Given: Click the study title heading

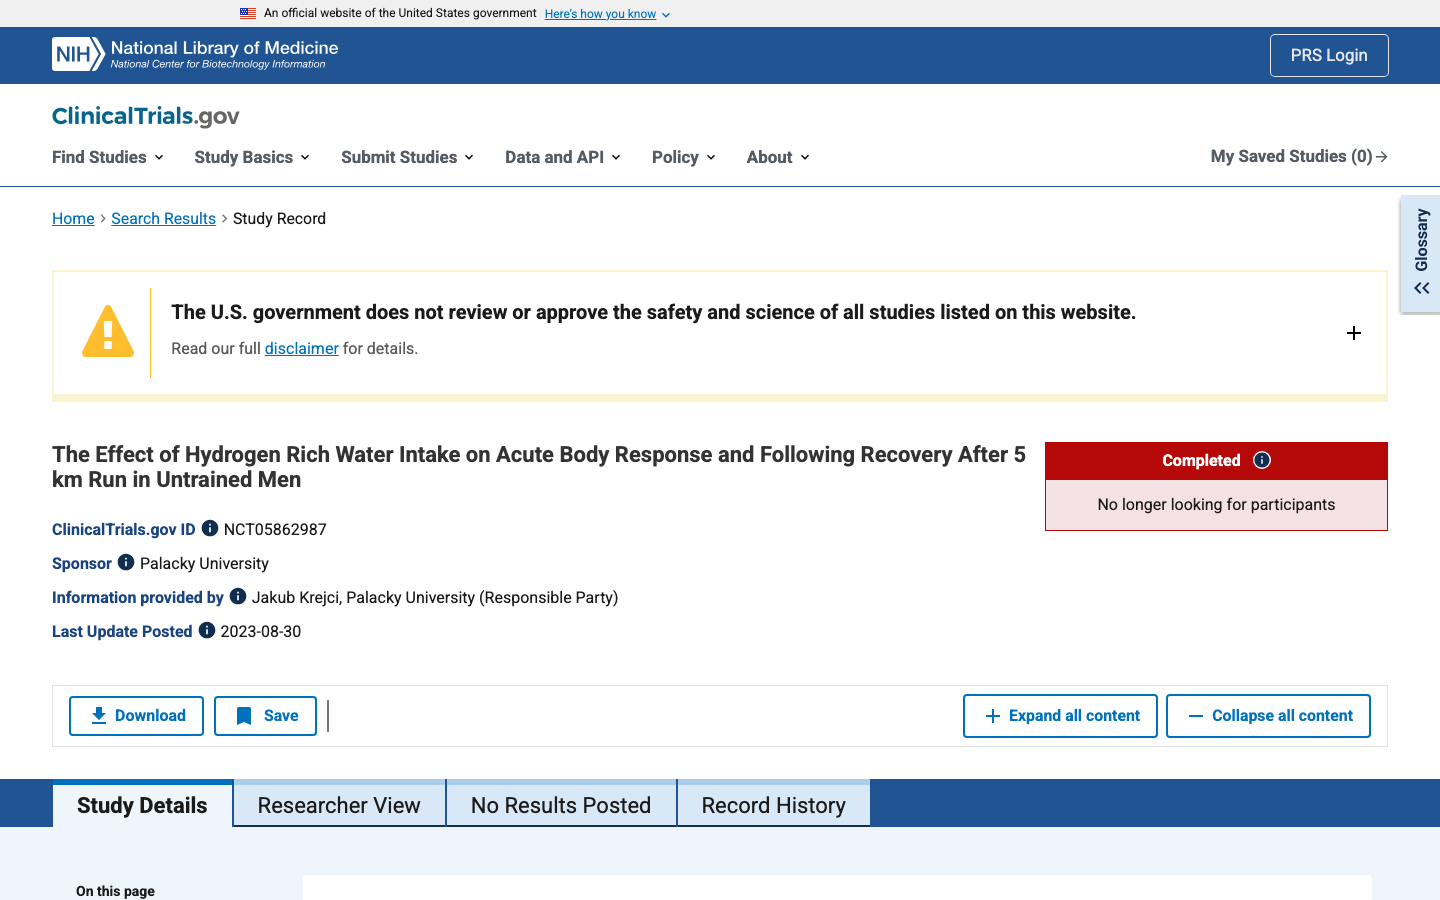Looking at the screenshot, I should [539, 467].
